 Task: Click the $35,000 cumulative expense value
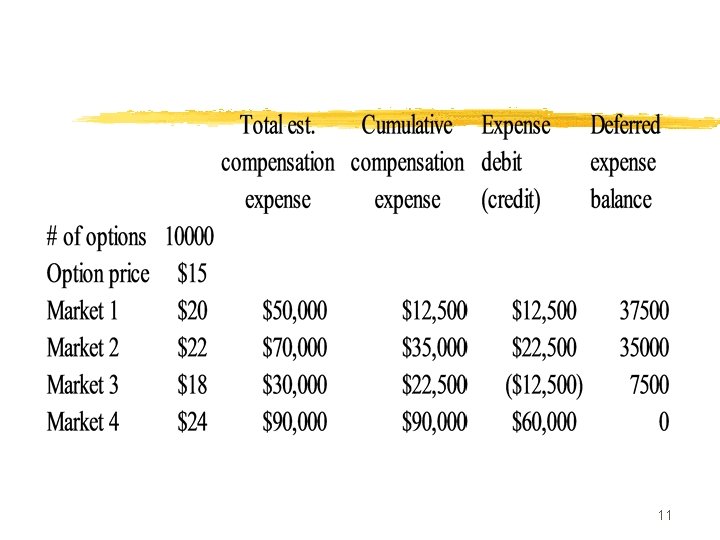tap(434, 348)
